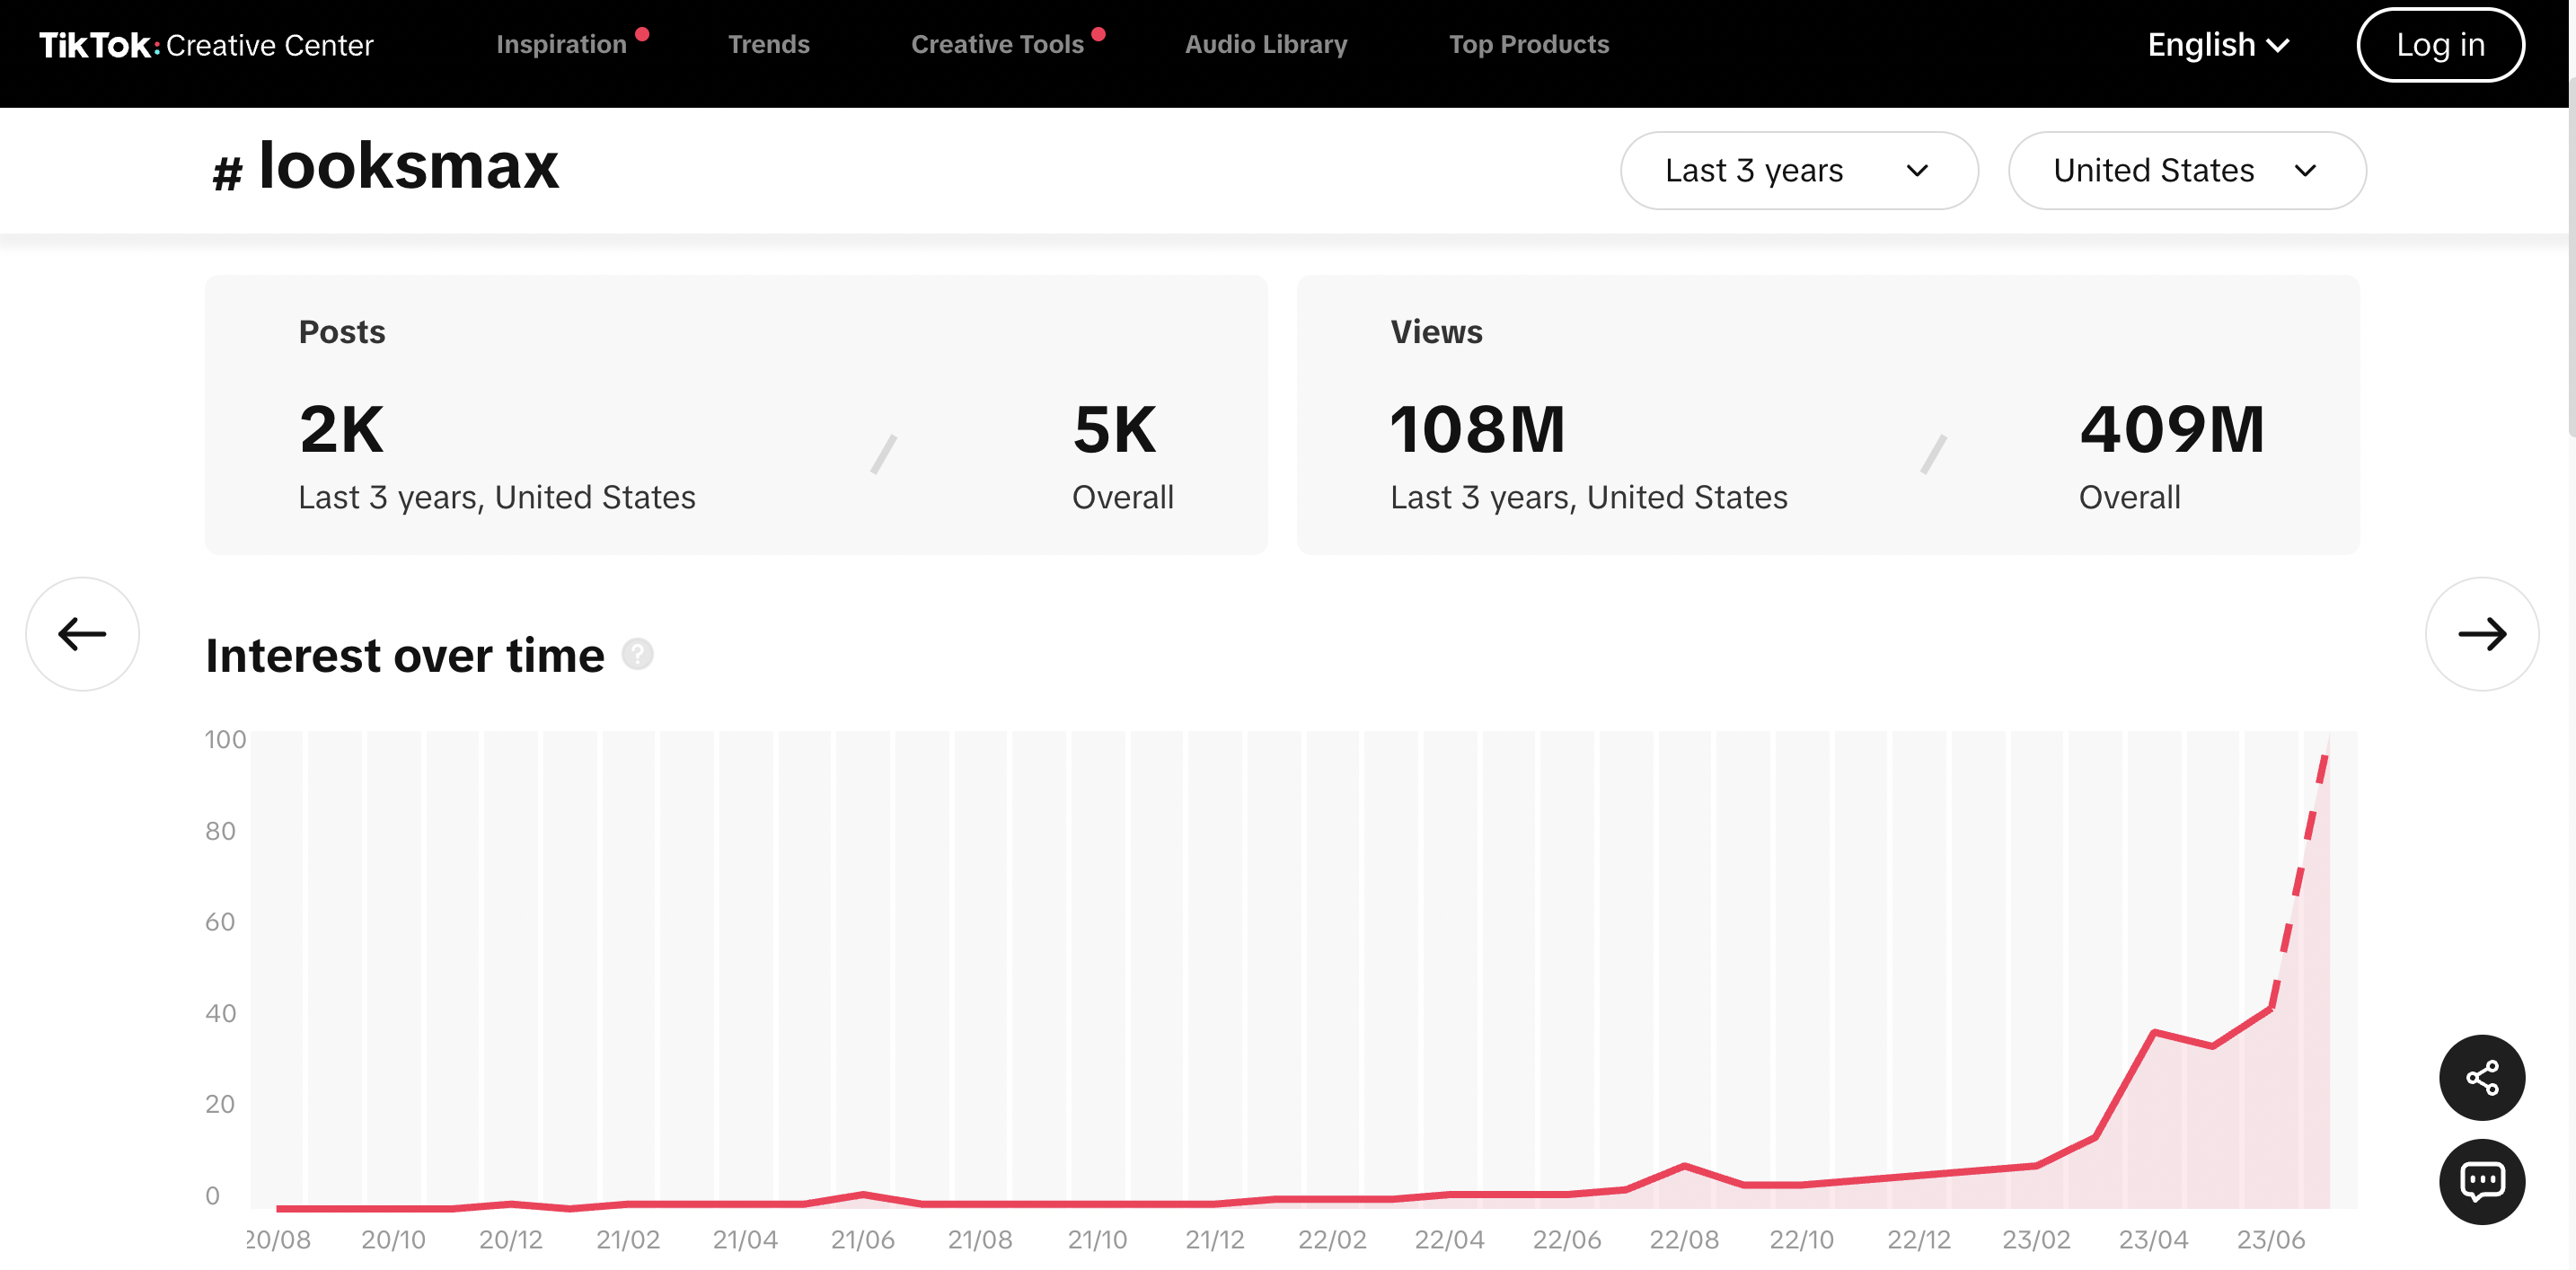This screenshot has height=1270, width=2576.
Task: Go to Audio Library
Action: coord(1266,44)
